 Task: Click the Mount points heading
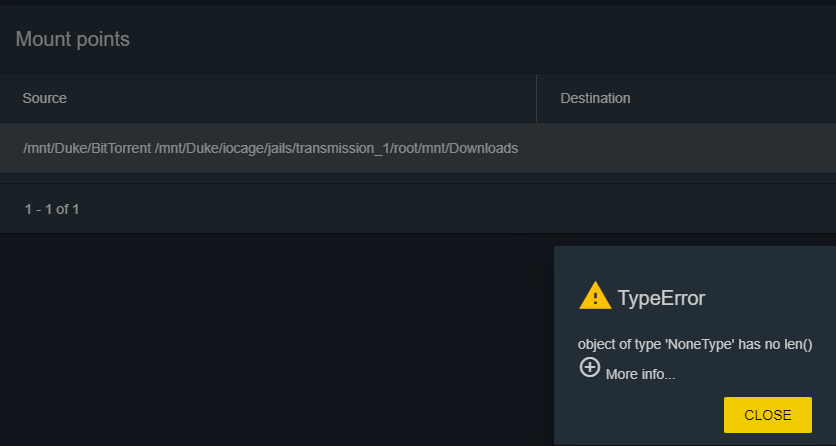[x=73, y=39]
